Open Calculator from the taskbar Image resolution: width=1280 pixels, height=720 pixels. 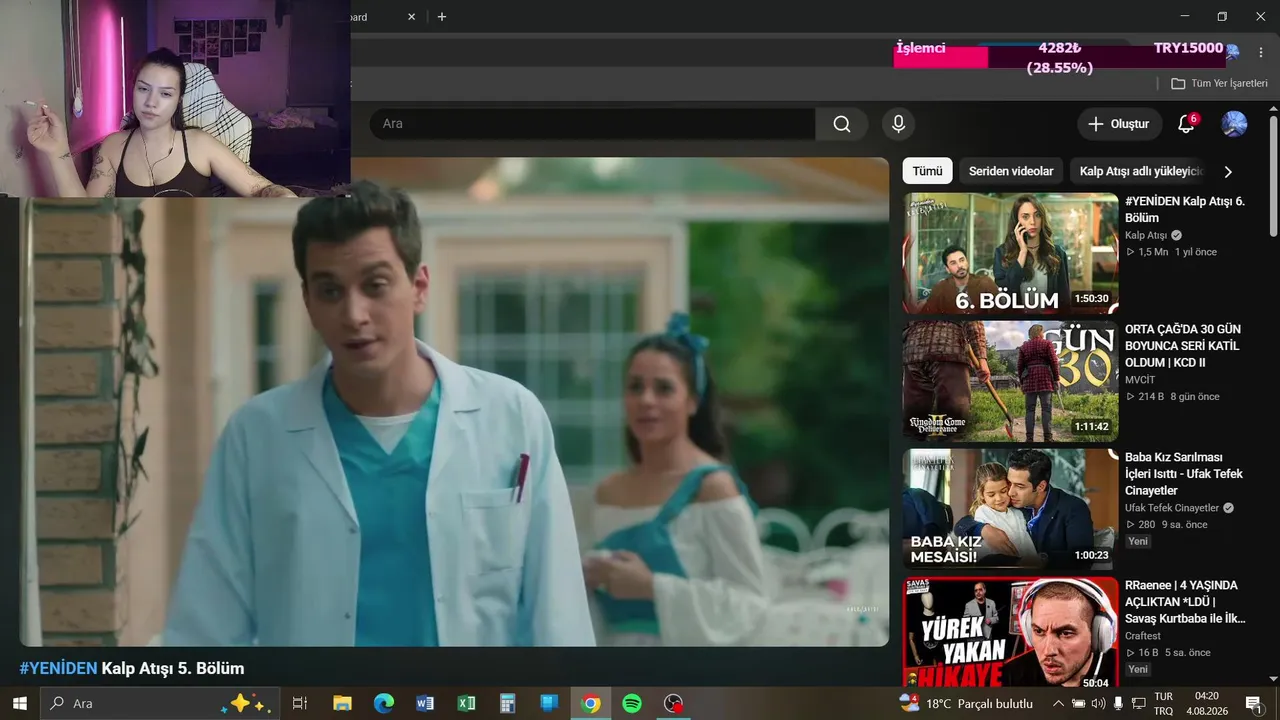508,703
